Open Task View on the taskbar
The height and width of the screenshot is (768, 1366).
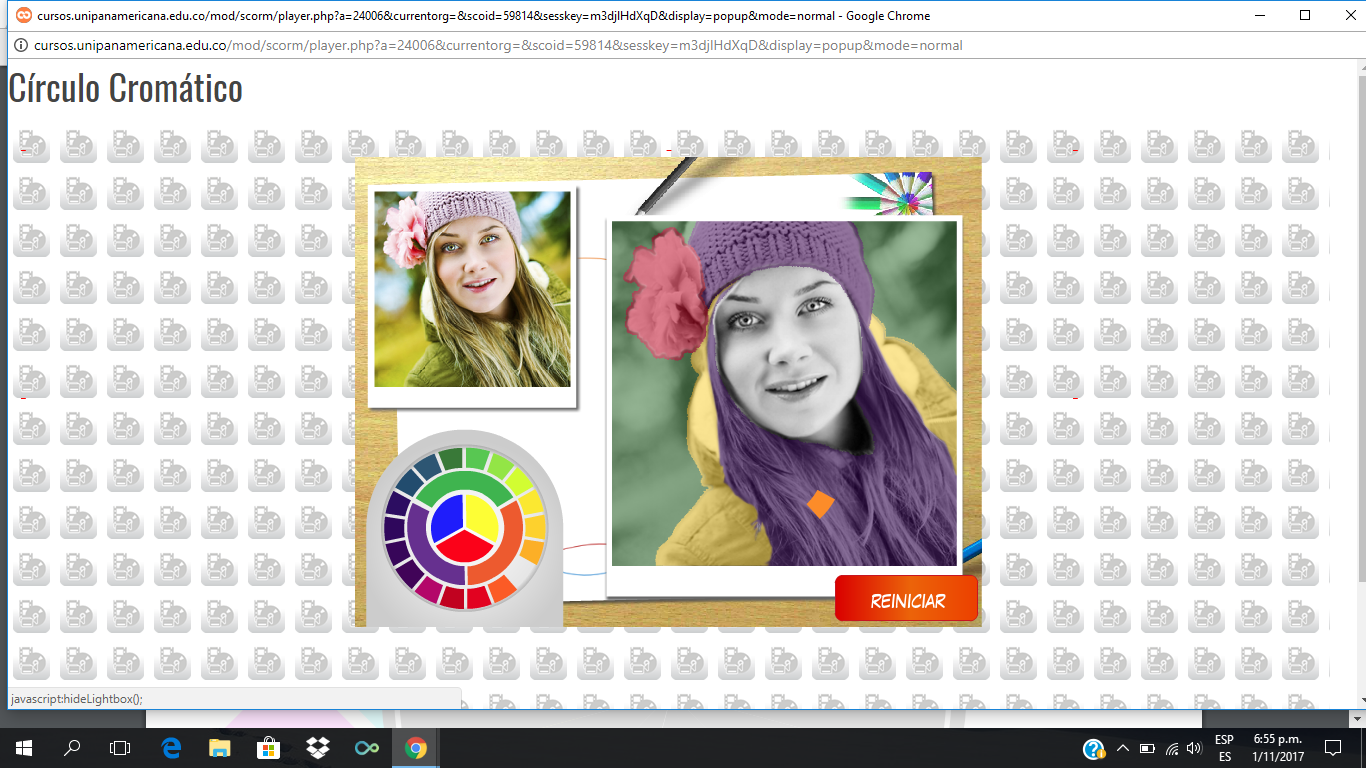120,748
